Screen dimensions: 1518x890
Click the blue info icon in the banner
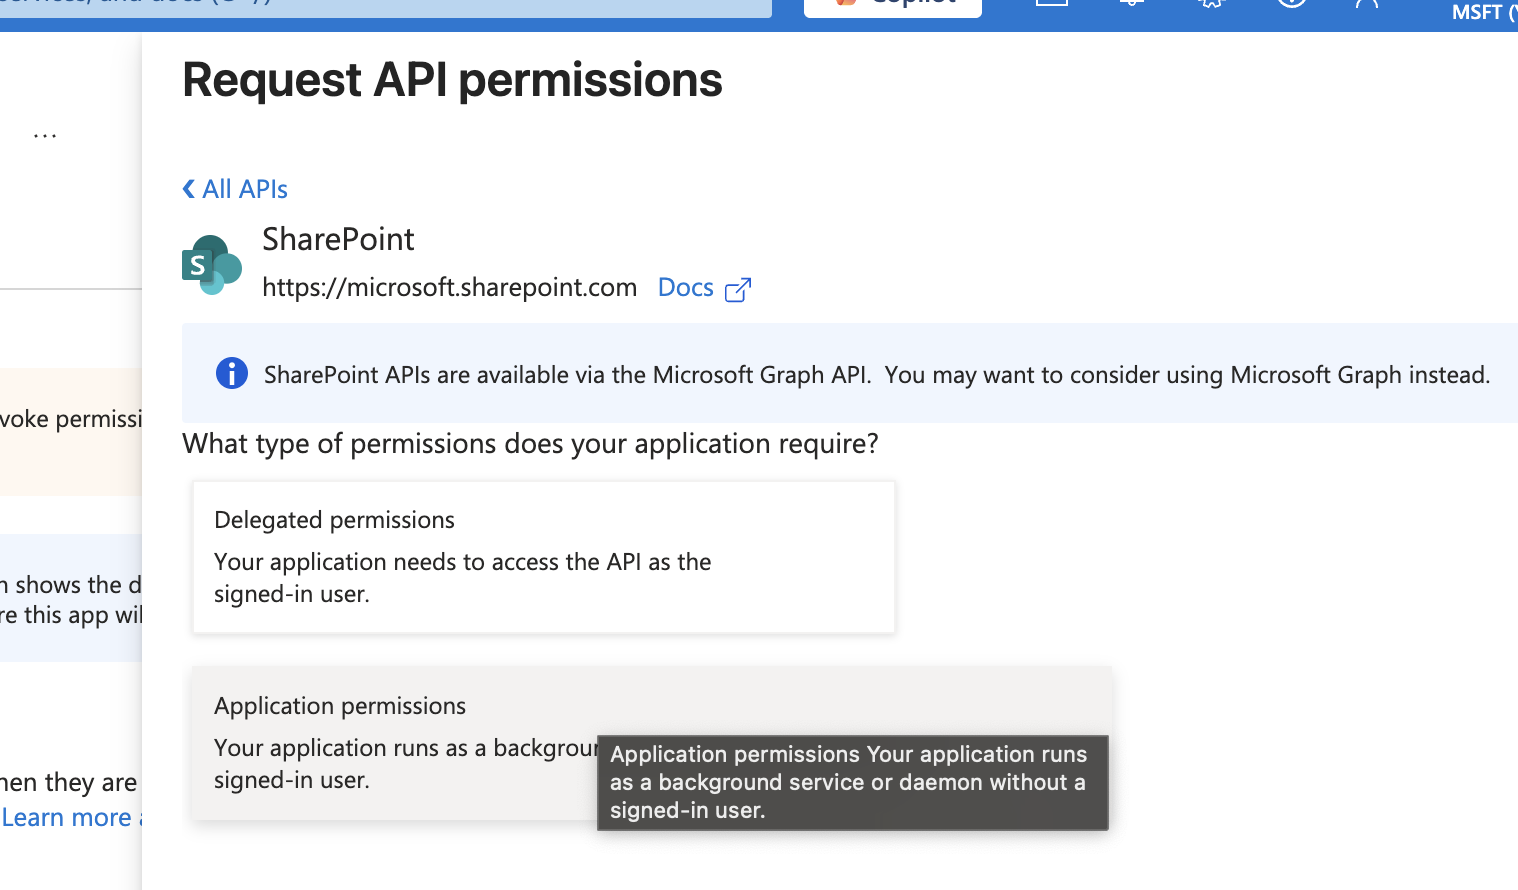[x=232, y=373]
